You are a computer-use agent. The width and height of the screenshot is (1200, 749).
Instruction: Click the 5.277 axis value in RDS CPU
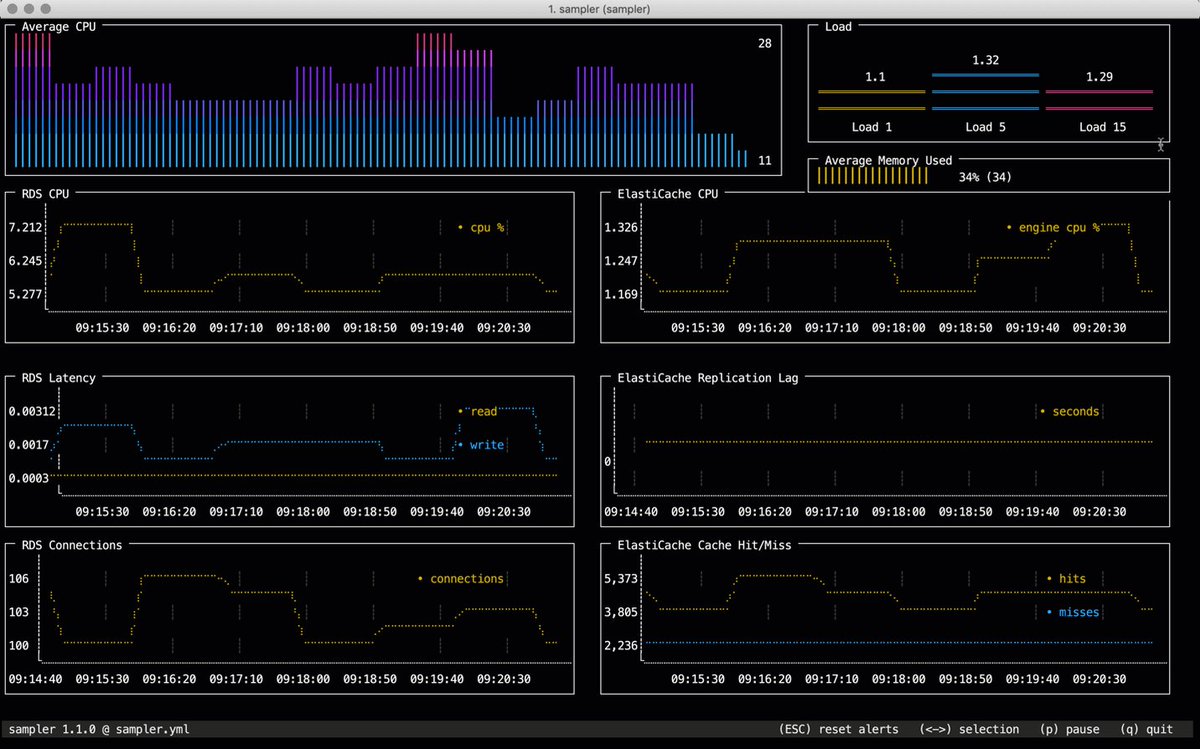point(25,294)
